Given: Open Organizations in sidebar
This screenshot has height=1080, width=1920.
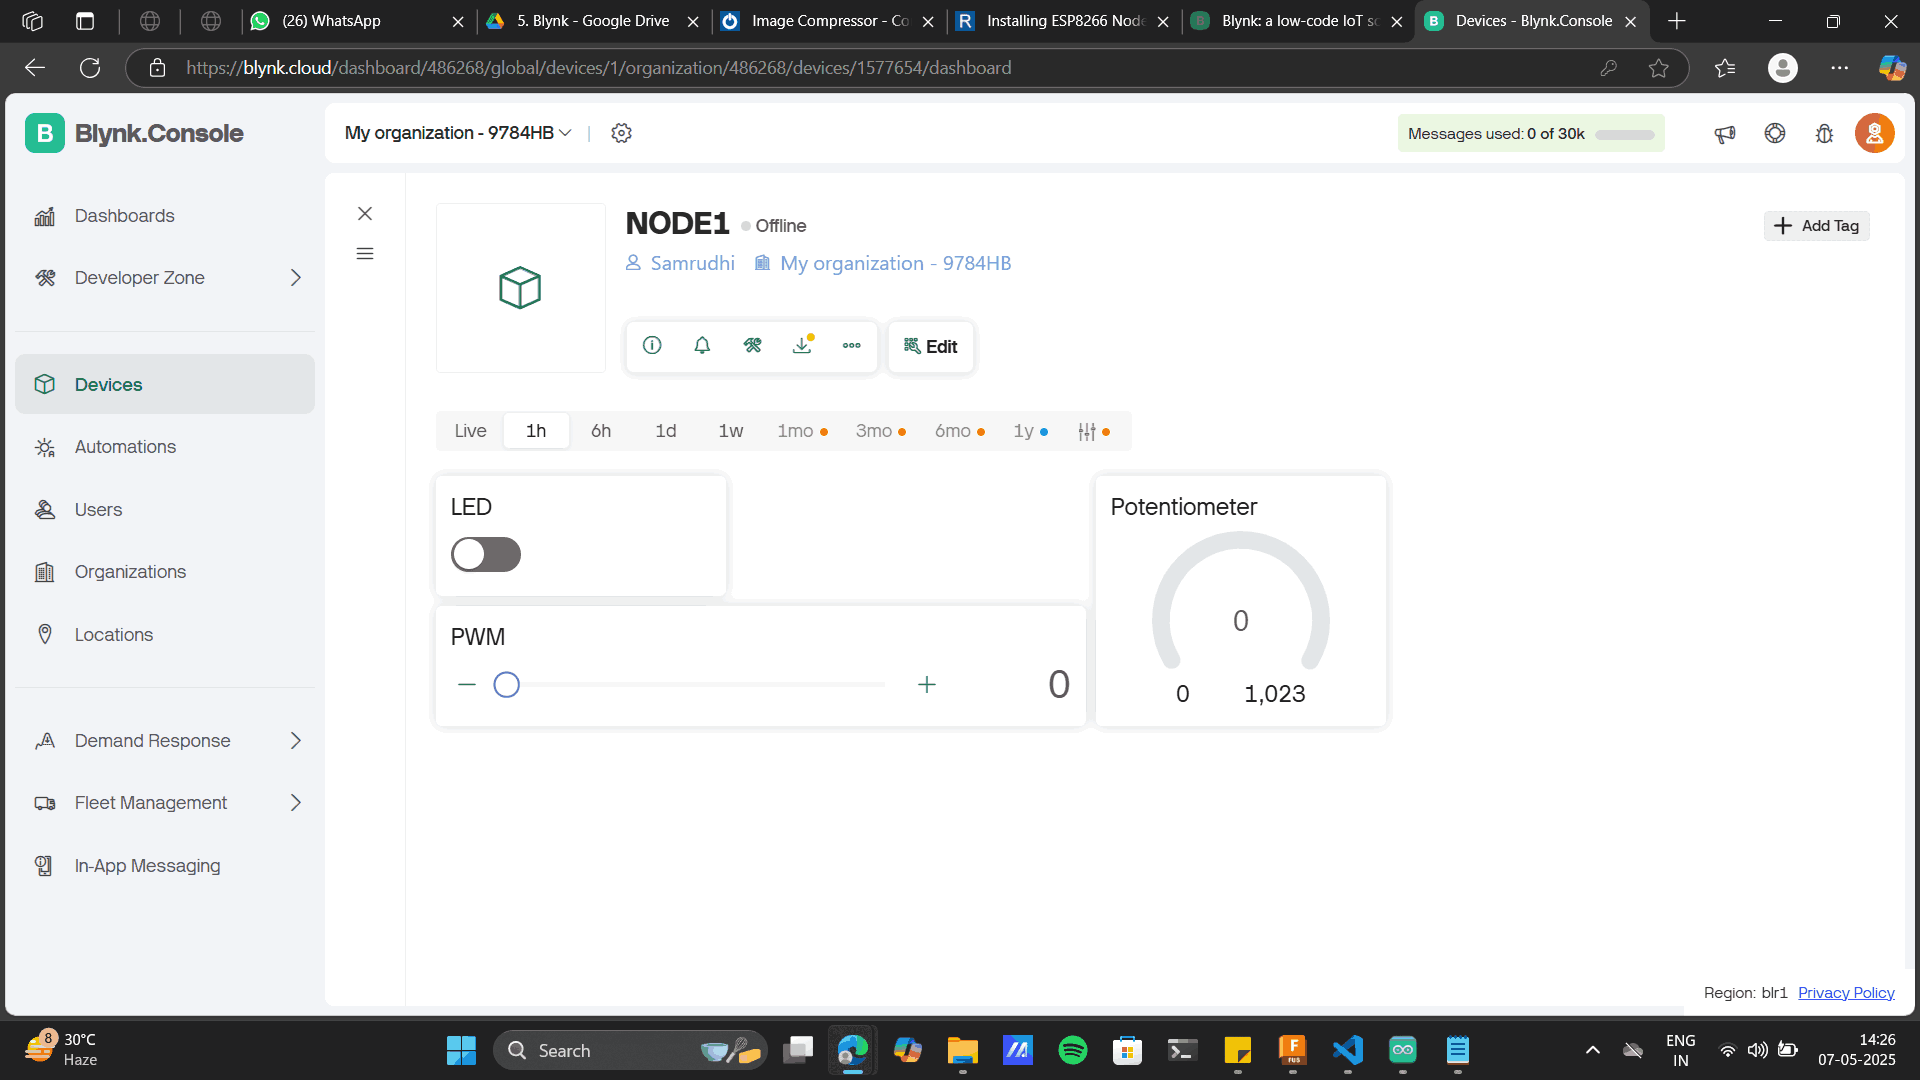Looking at the screenshot, I should point(165,572).
